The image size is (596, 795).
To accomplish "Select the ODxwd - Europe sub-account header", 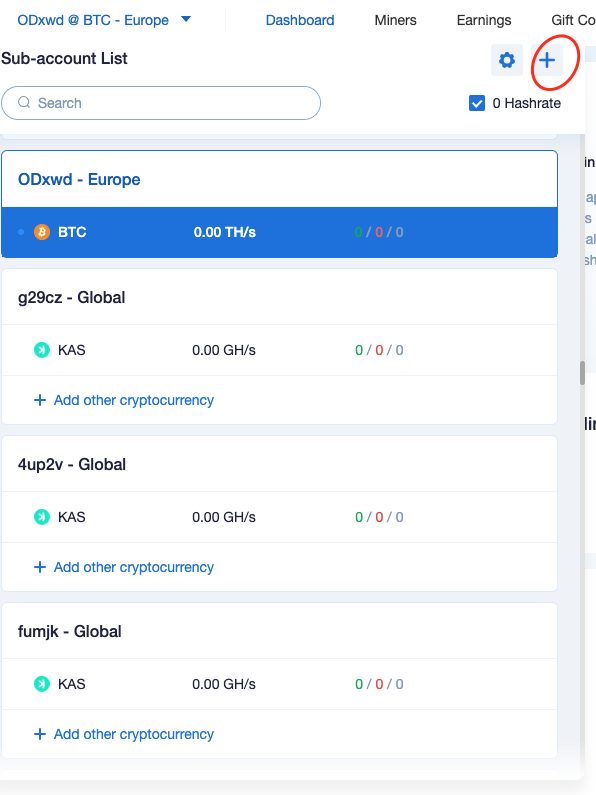I will (x=280, y=179).
